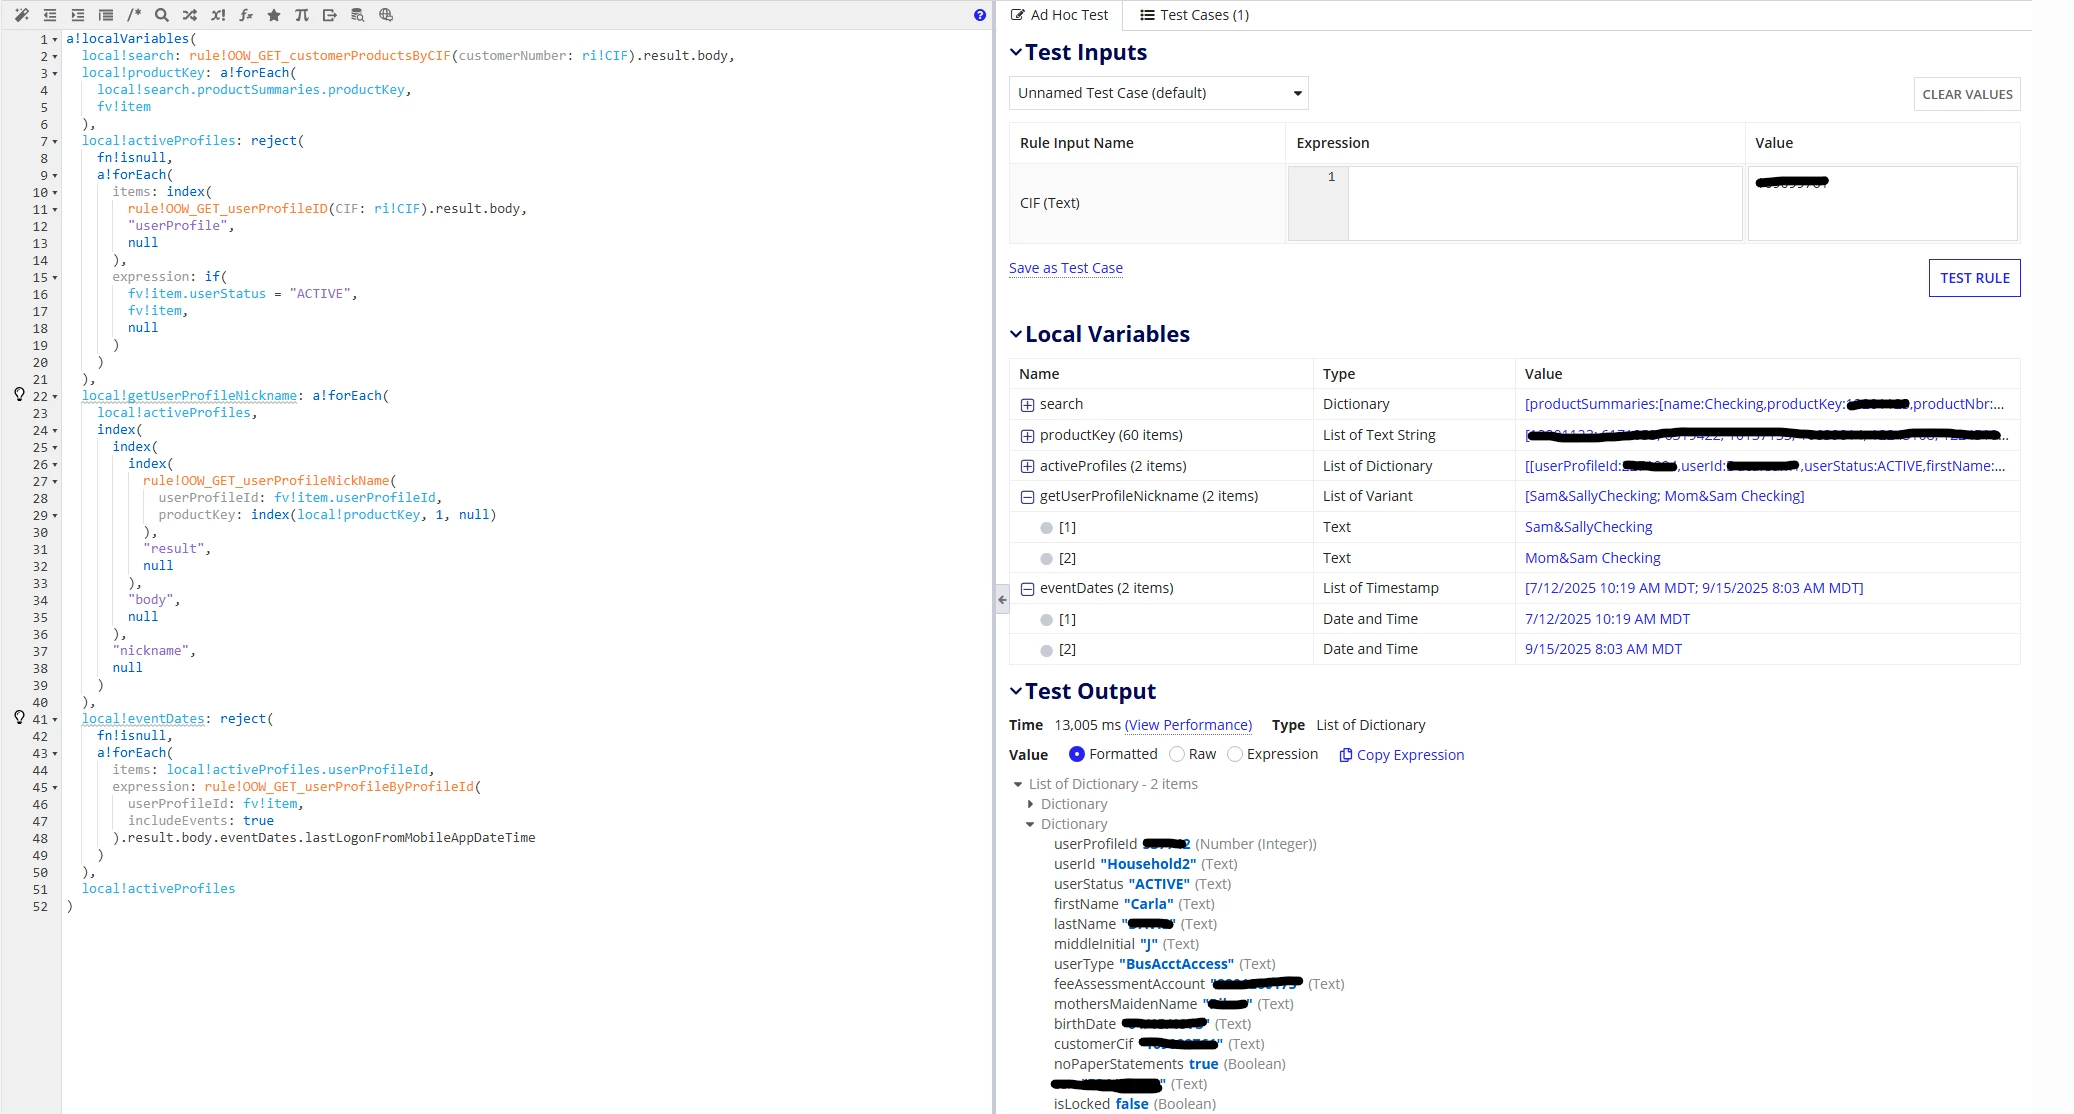Click the comment toggle /* icon
2074x1114 pixels.
pyautogui.click(x=134, y=15)
